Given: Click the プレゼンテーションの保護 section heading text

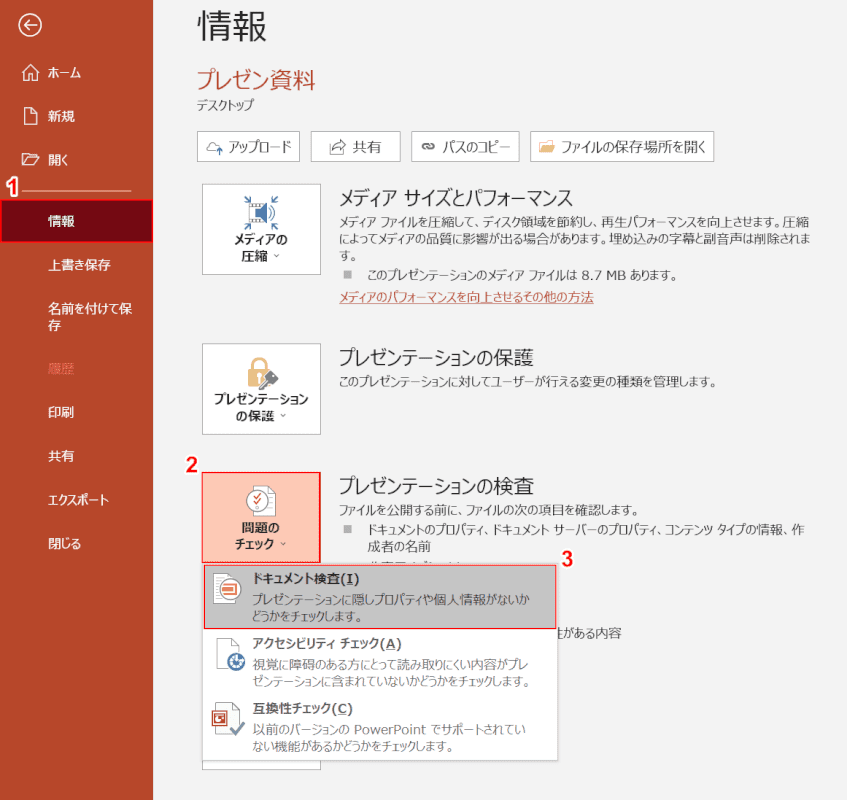Looking at the screenshot, I should pyautogui.click(x=436, y=358).
